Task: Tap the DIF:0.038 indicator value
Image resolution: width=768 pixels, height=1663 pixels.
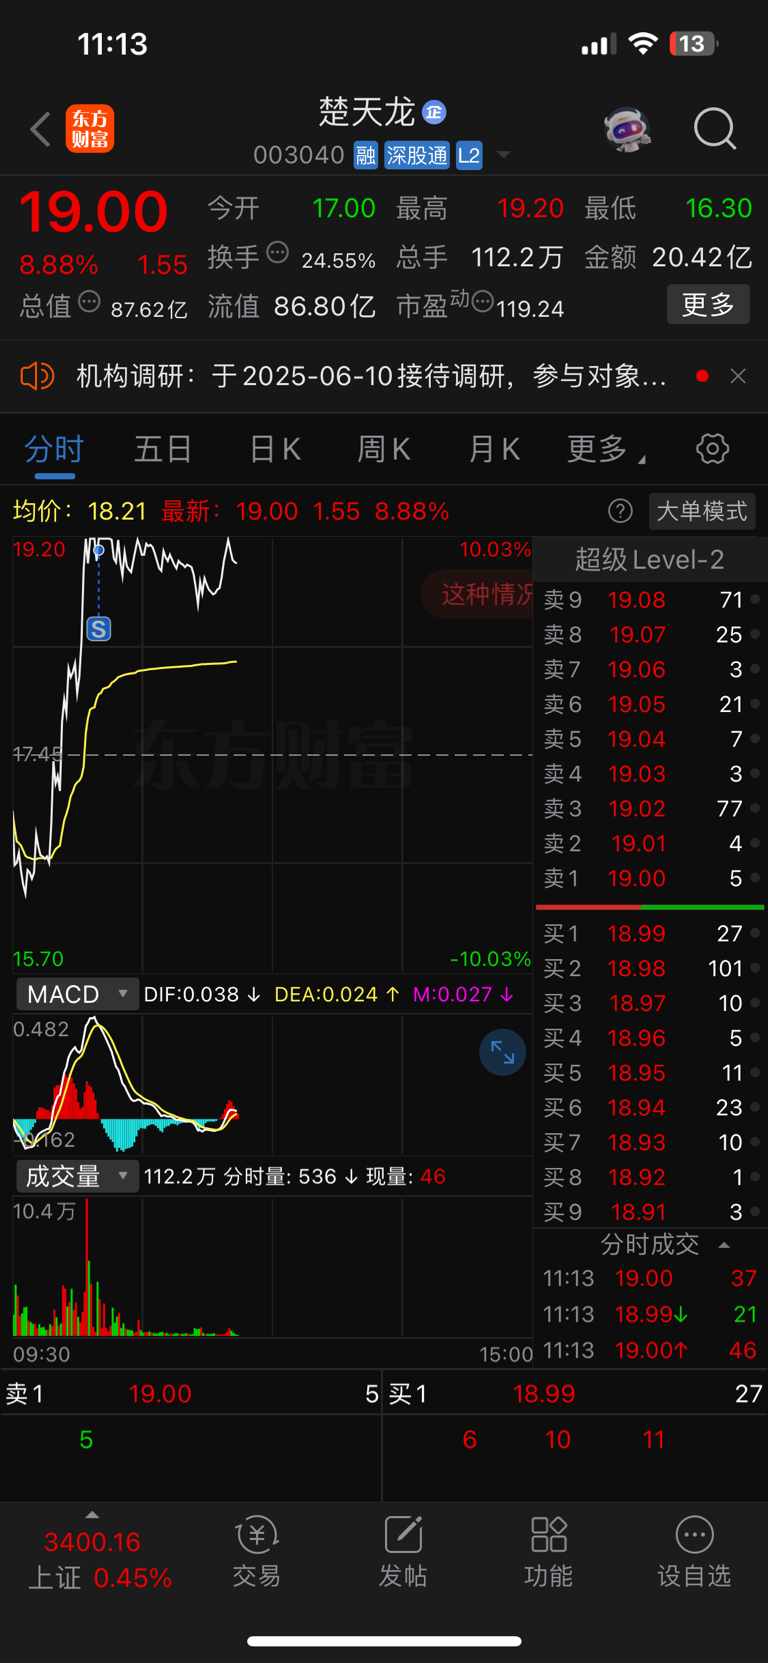Action: (203, 994)
